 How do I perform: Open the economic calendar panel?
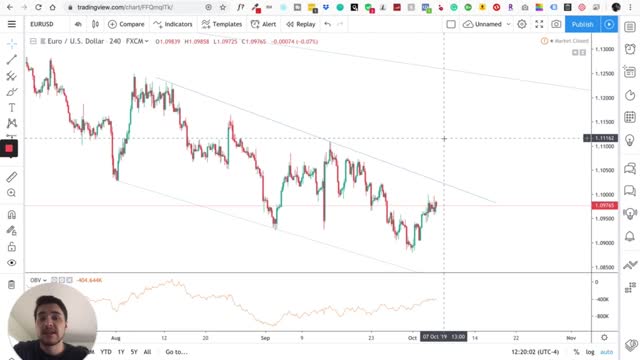(630, 117)
